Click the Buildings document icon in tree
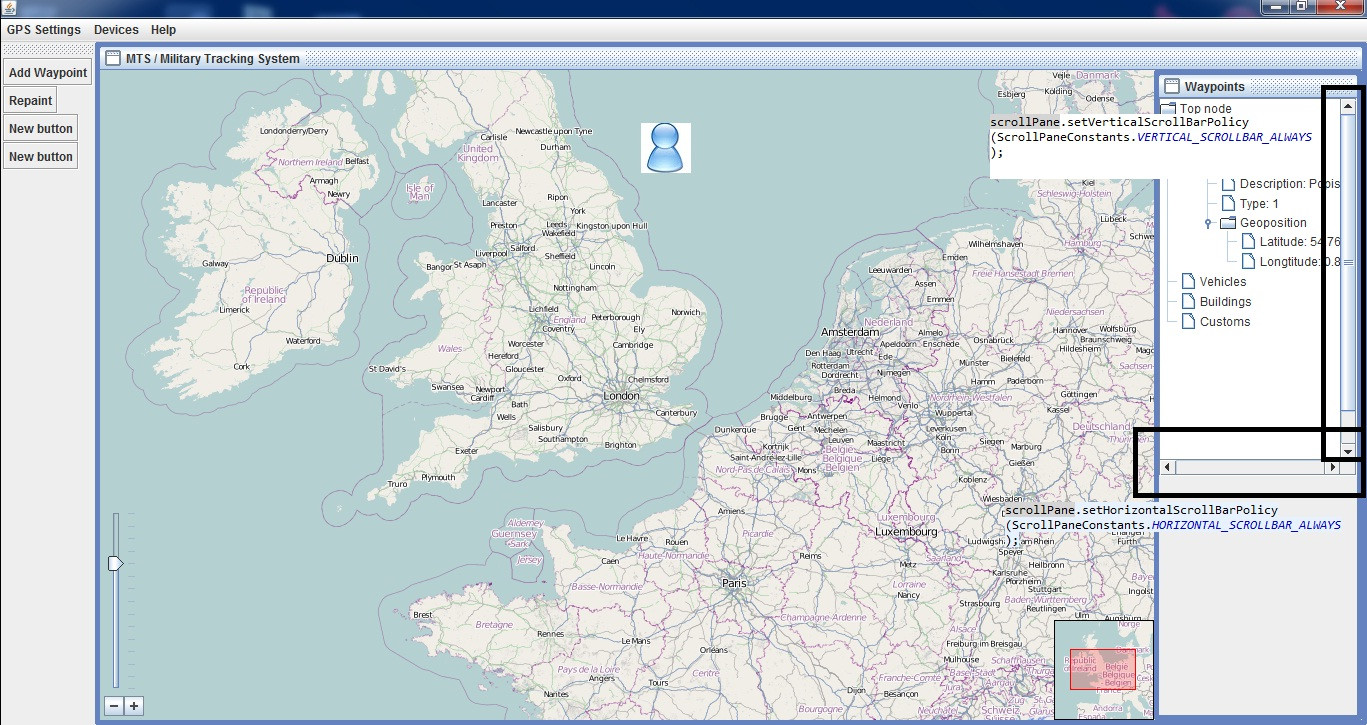 [1188, 302]
